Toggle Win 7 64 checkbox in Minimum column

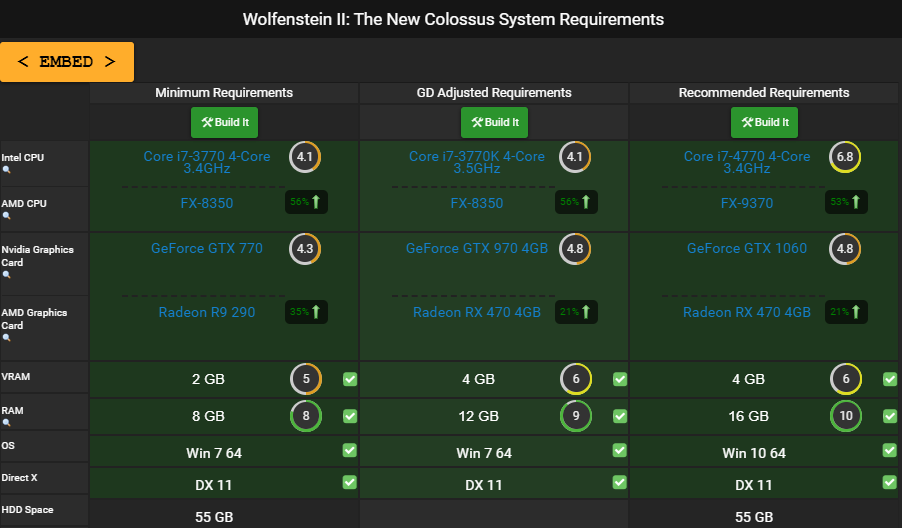(350, 450)
